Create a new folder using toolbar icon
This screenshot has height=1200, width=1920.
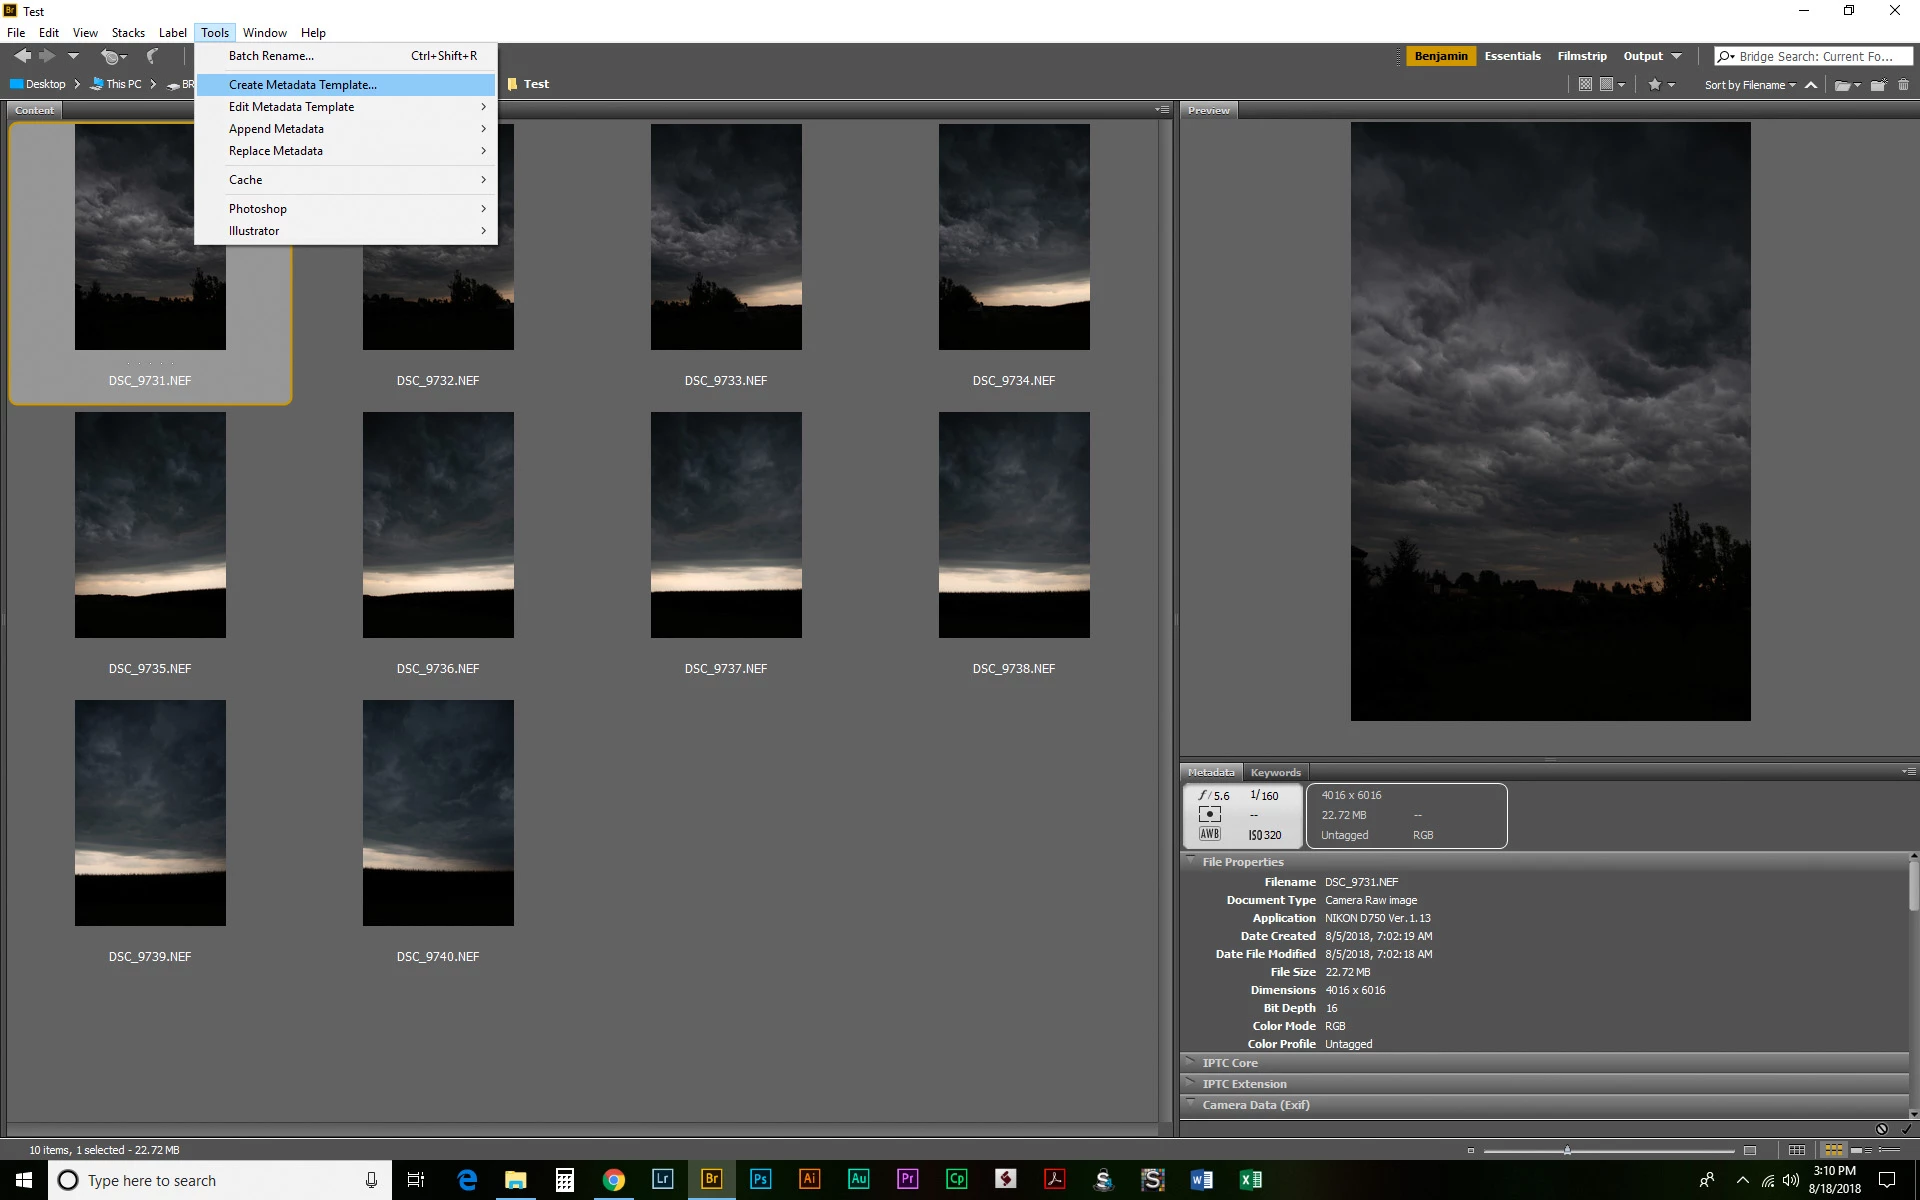point(1878,85)
